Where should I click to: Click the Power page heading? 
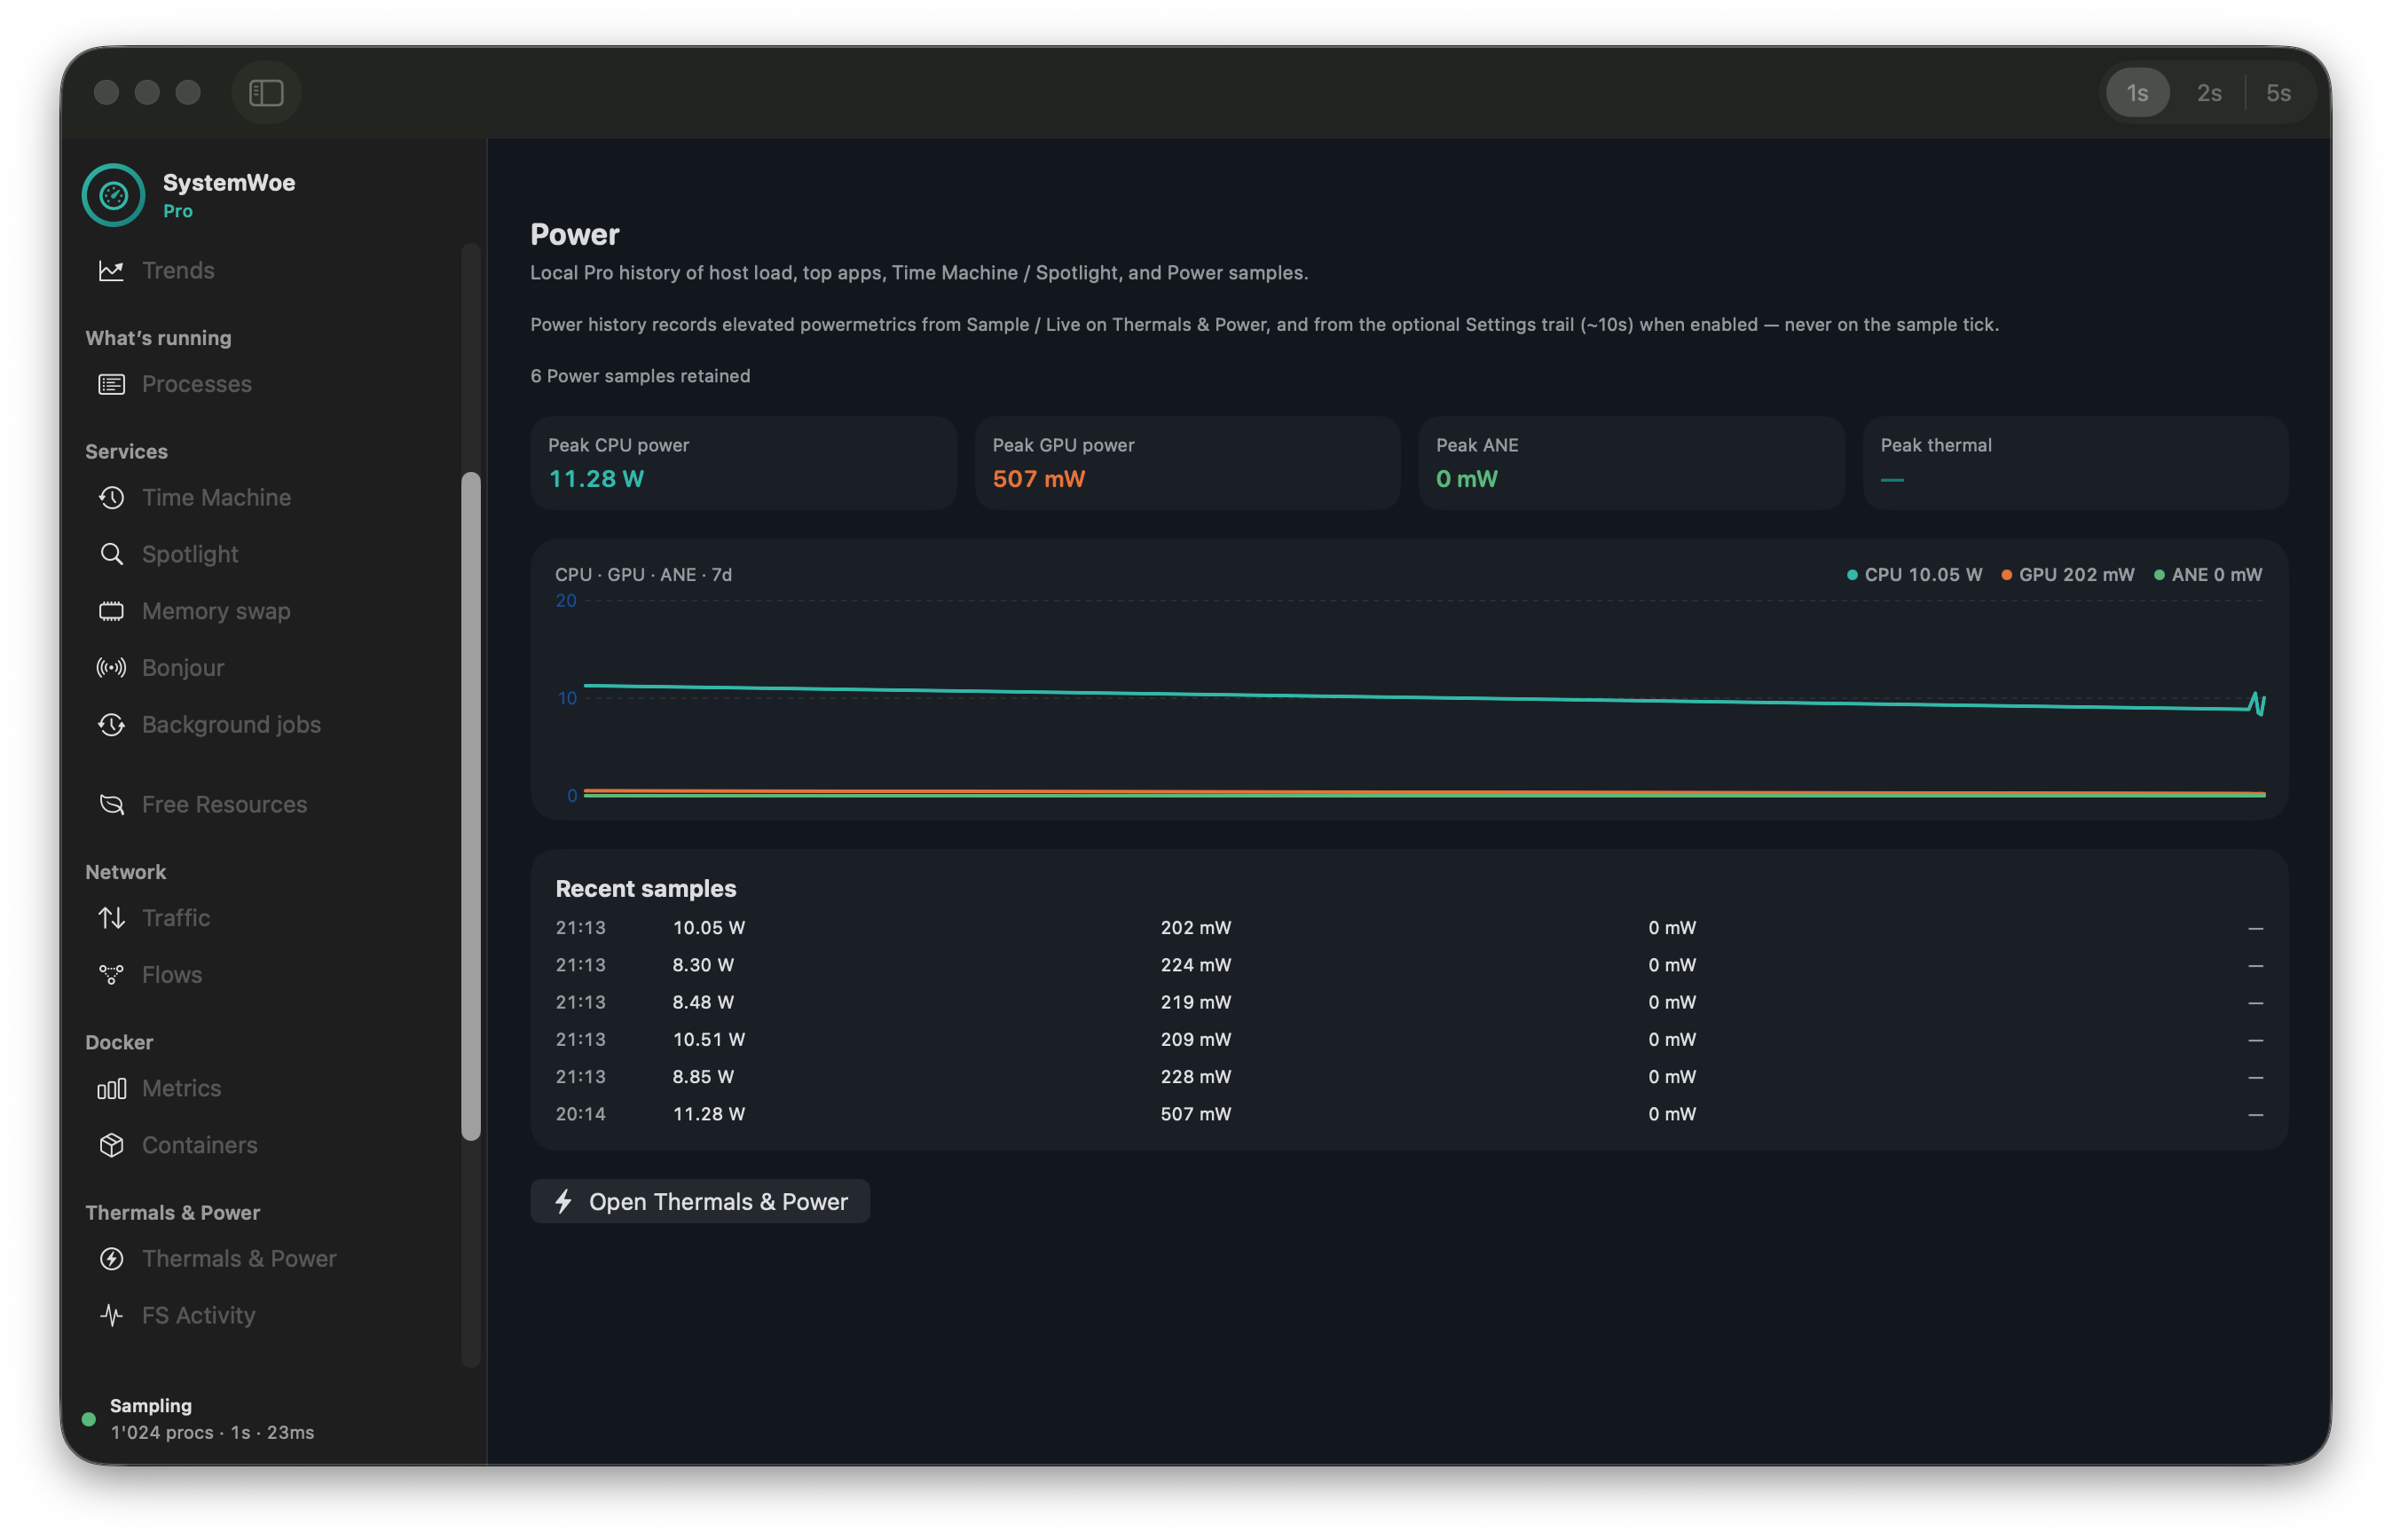(x=575, y=235)
